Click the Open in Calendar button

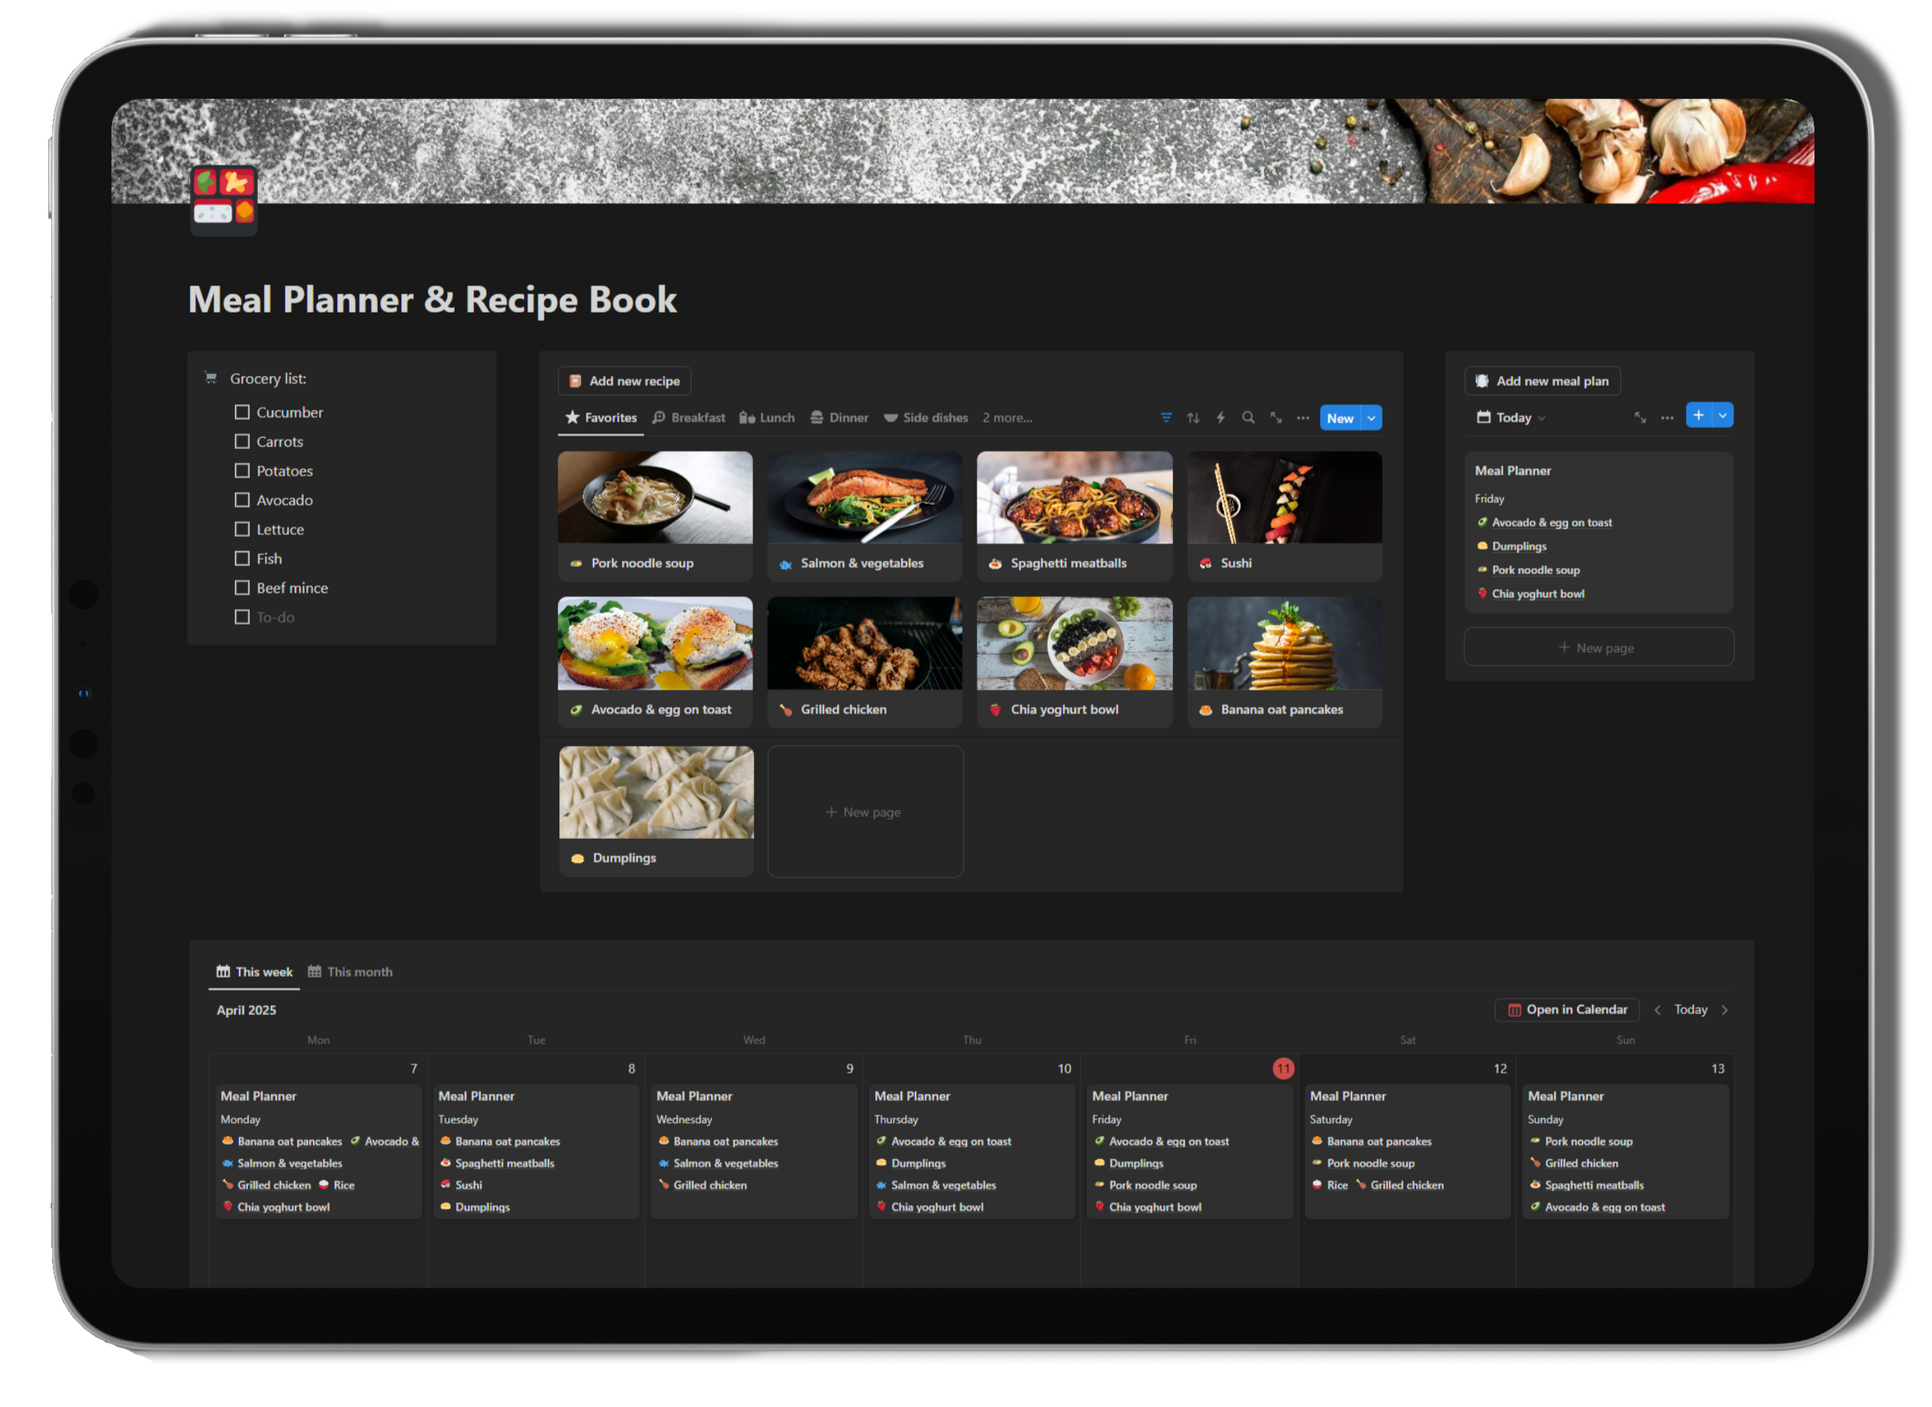point(1567,1010)
